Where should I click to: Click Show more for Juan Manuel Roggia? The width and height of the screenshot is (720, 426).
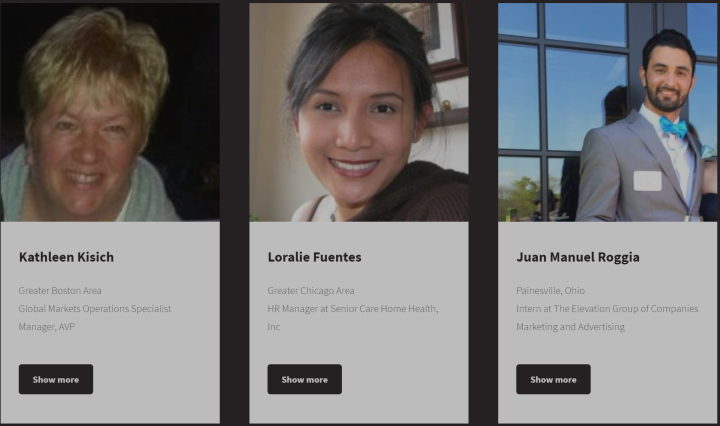pyautogui.click(x=553, y=379)
